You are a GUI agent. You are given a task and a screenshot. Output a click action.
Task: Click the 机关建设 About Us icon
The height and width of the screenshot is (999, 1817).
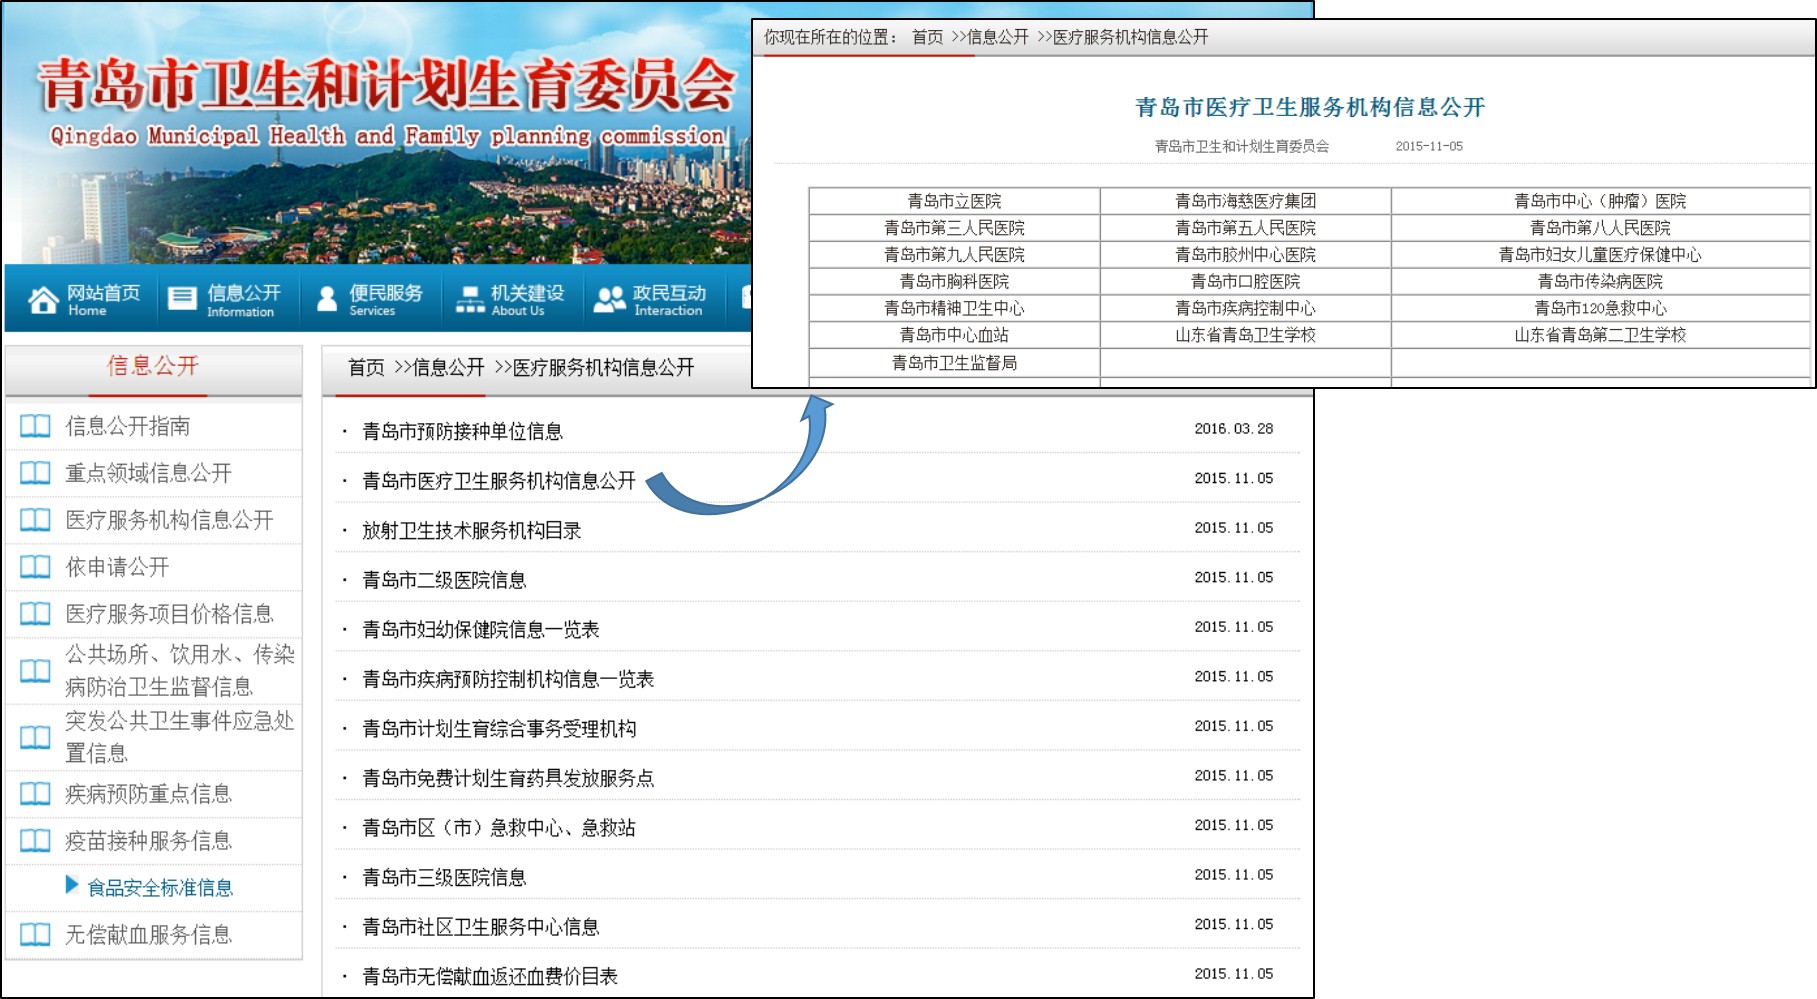pos(470,299)
